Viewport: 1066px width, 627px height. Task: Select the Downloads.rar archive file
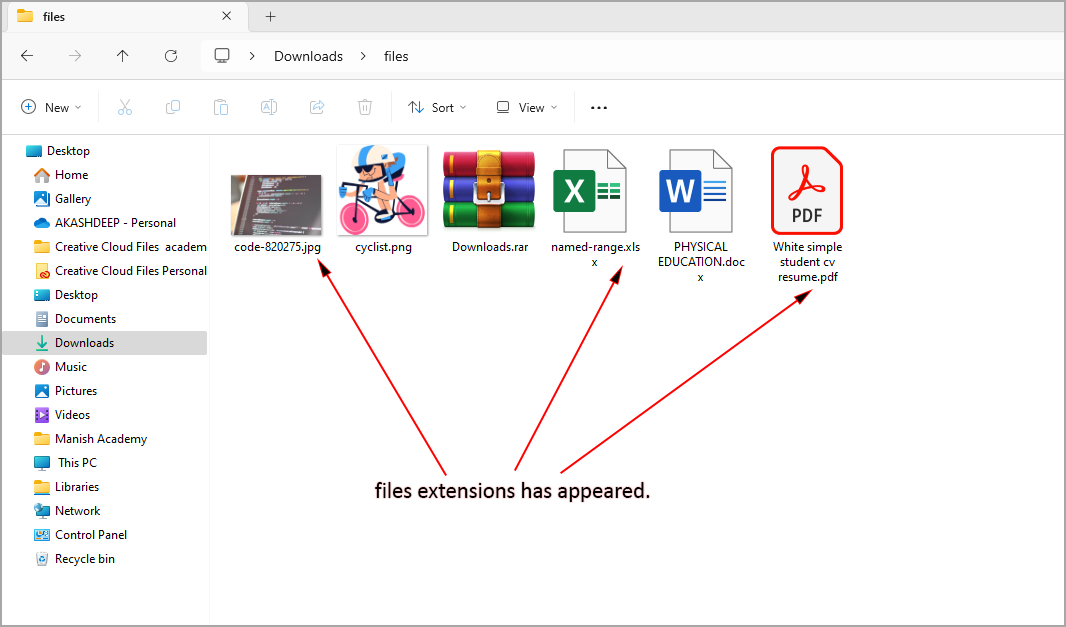489,190
